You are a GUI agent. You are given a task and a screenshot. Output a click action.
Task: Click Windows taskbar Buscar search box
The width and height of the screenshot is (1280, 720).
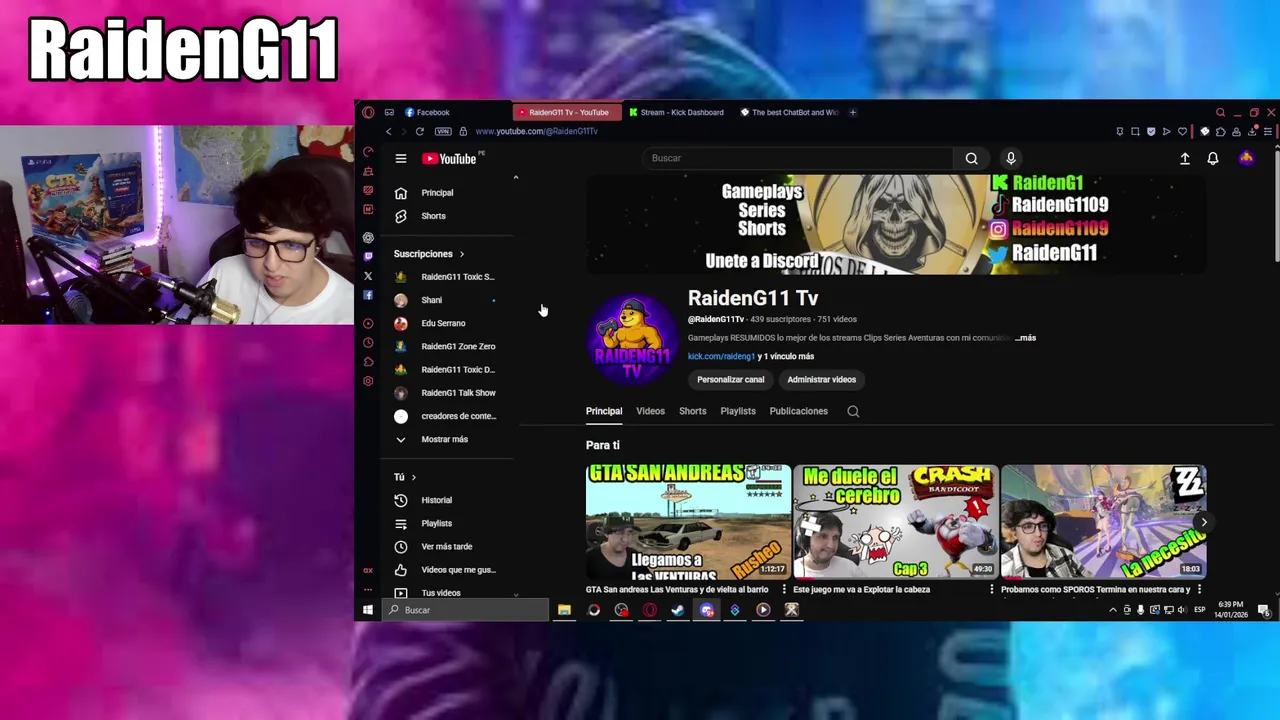[x=466, y=610]
